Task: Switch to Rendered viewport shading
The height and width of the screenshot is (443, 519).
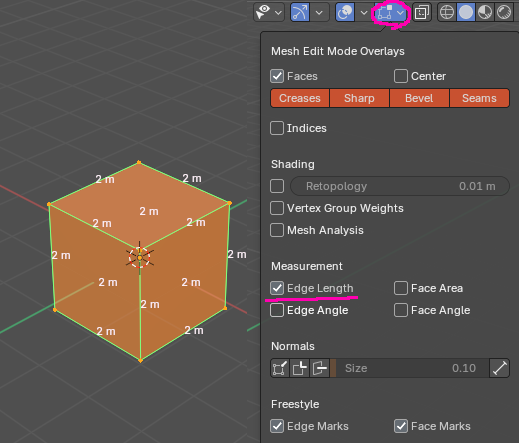Action: [504, 13]
